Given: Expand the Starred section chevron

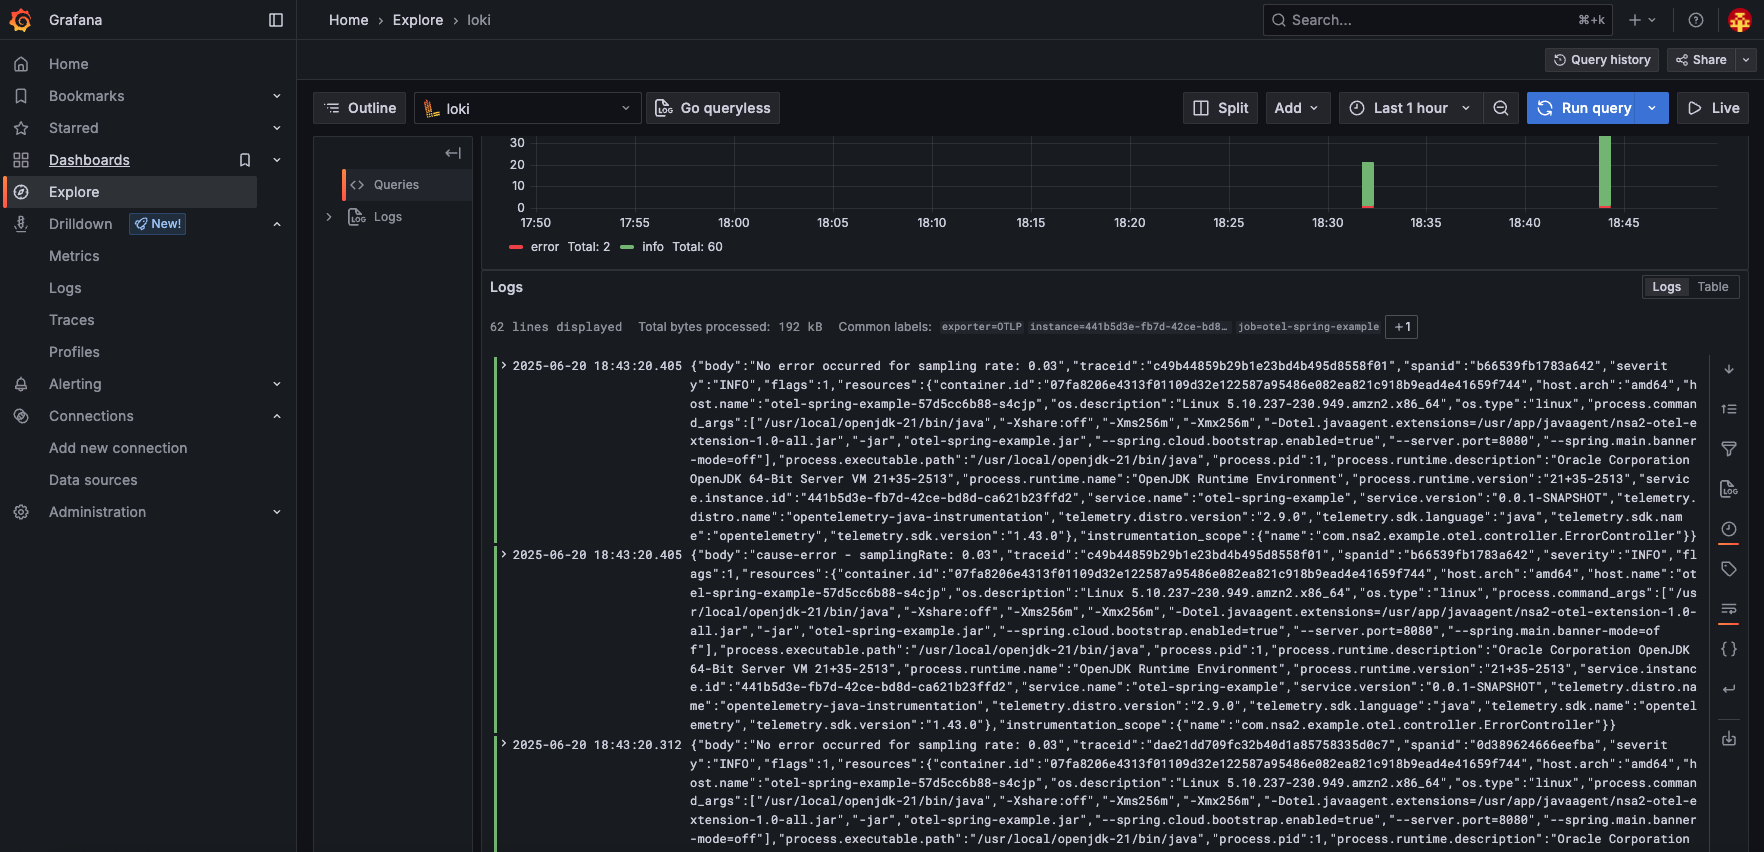Looking at the screenshot, I should click(x=277, y=128).
